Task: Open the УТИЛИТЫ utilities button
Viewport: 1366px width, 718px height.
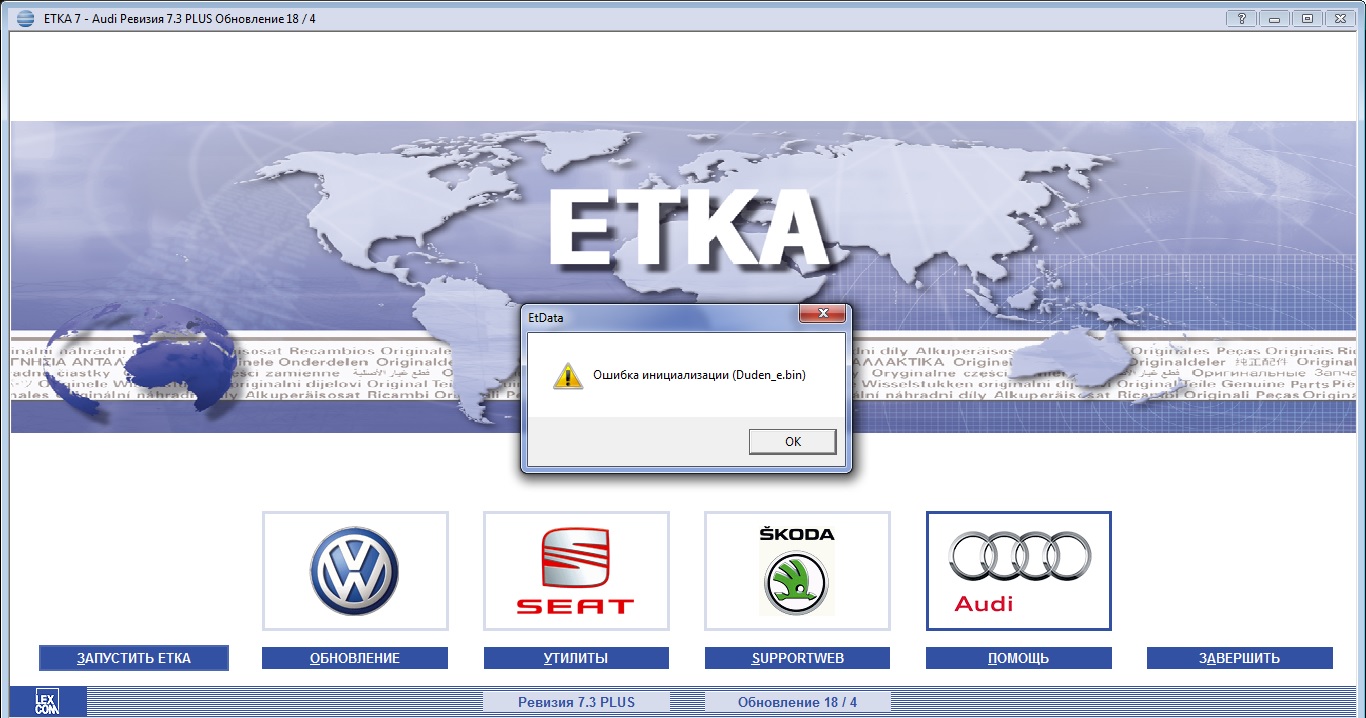Action: (x=576, y=658)
